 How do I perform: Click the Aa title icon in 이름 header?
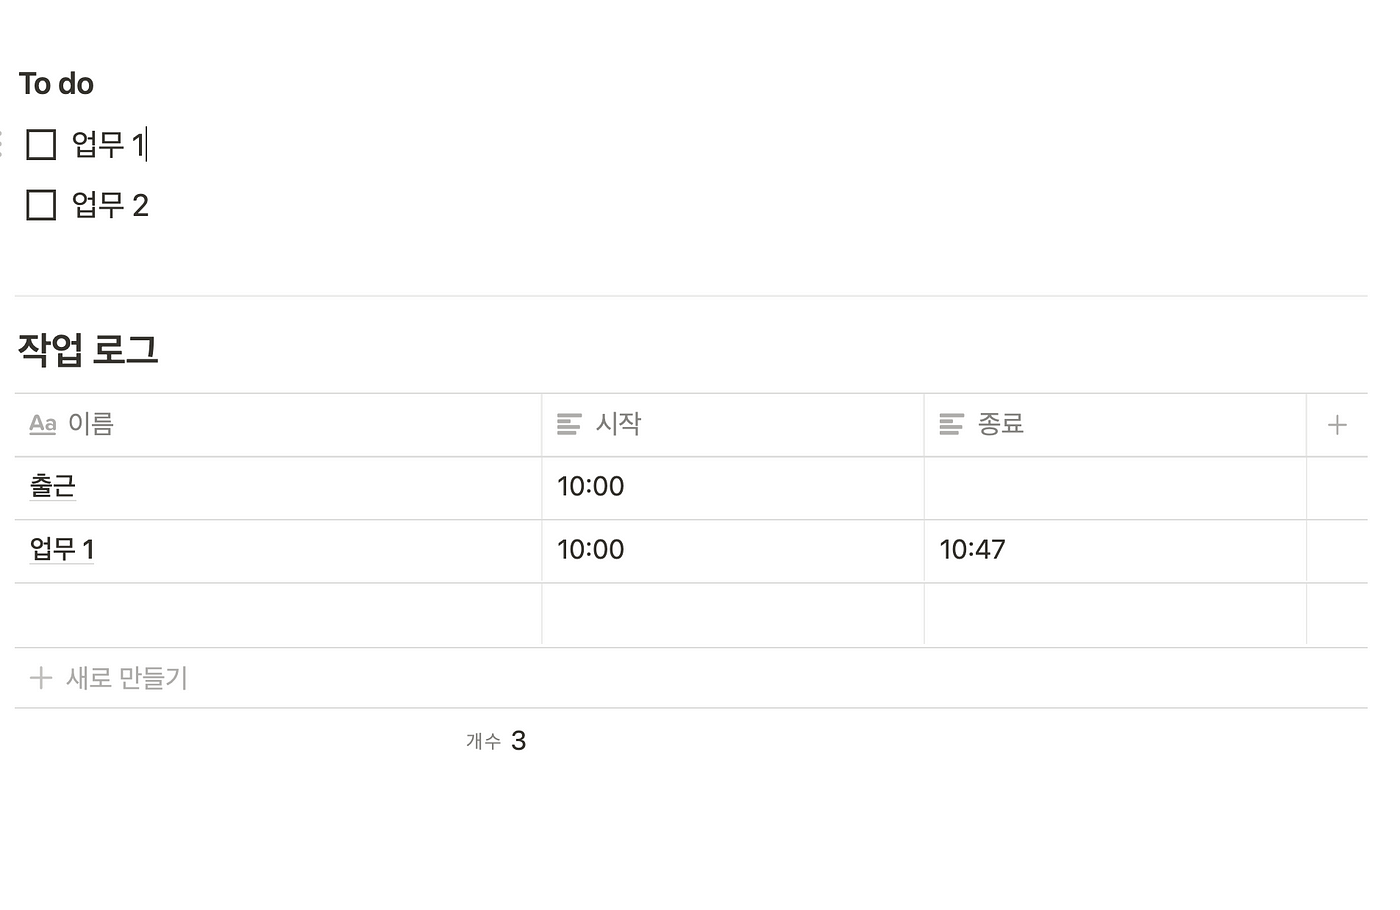click(43, 424)
